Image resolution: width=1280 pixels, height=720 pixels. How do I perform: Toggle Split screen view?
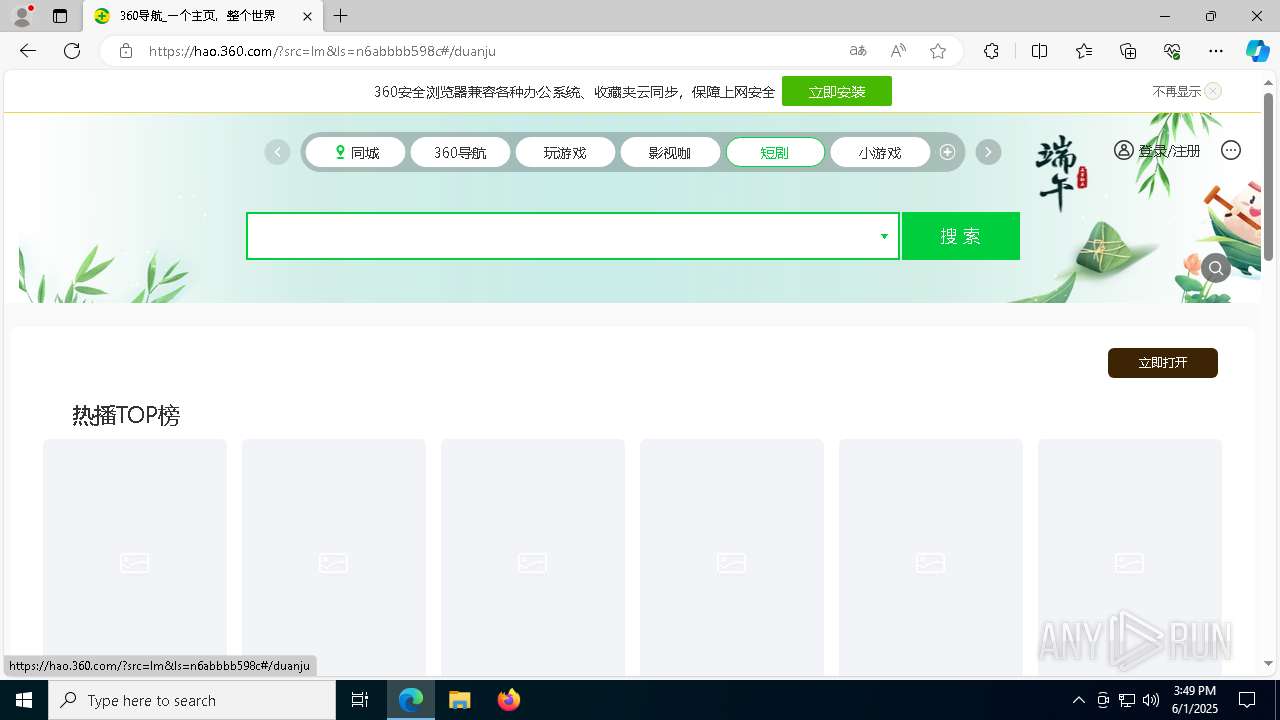[x=1039, y=51]
